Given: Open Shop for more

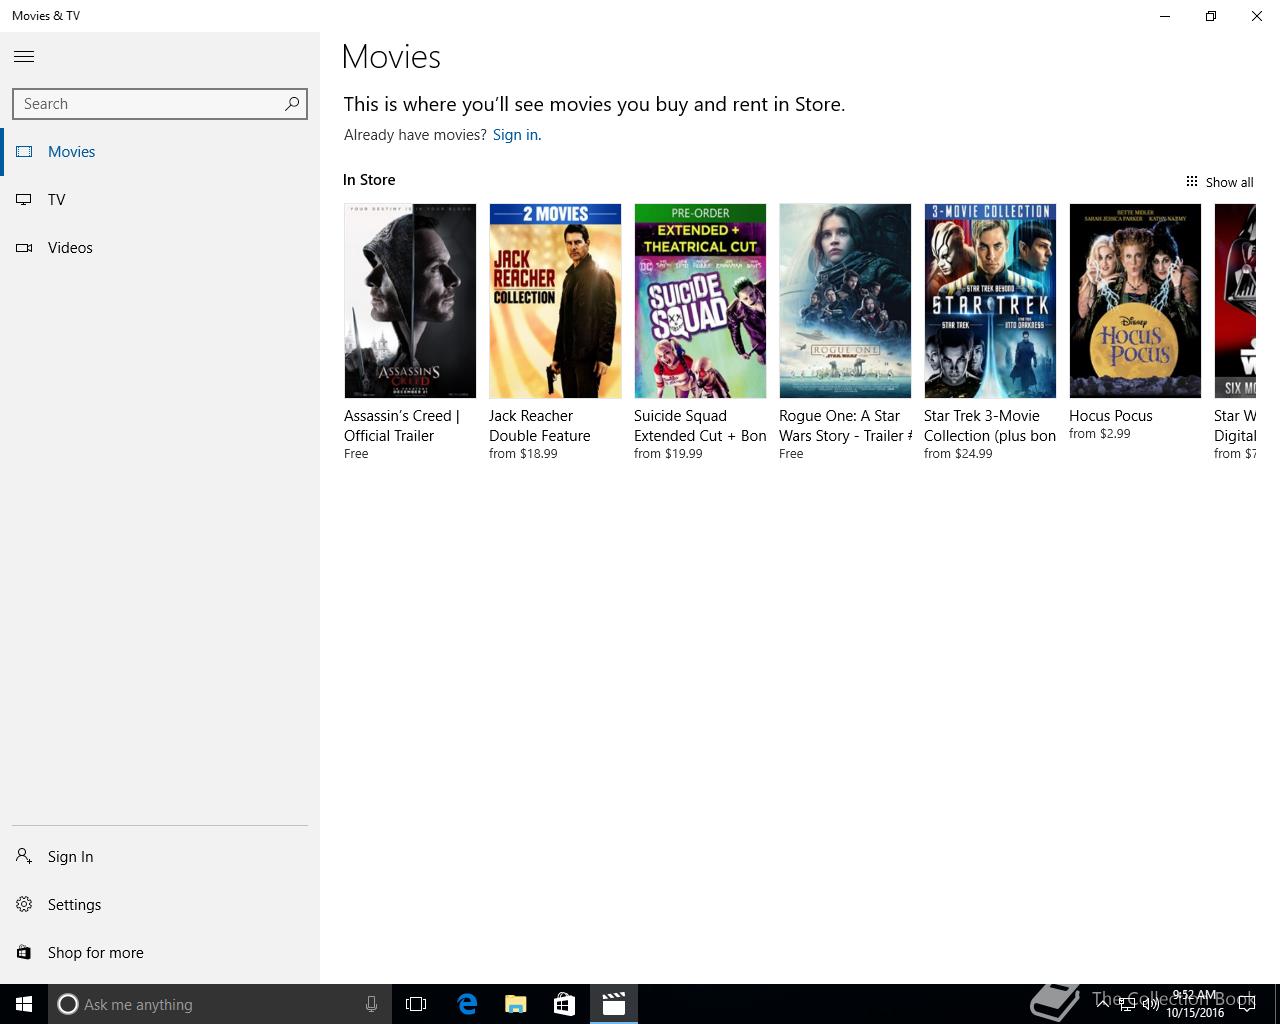Looking at the screenshot, I should tap(160, 953).
